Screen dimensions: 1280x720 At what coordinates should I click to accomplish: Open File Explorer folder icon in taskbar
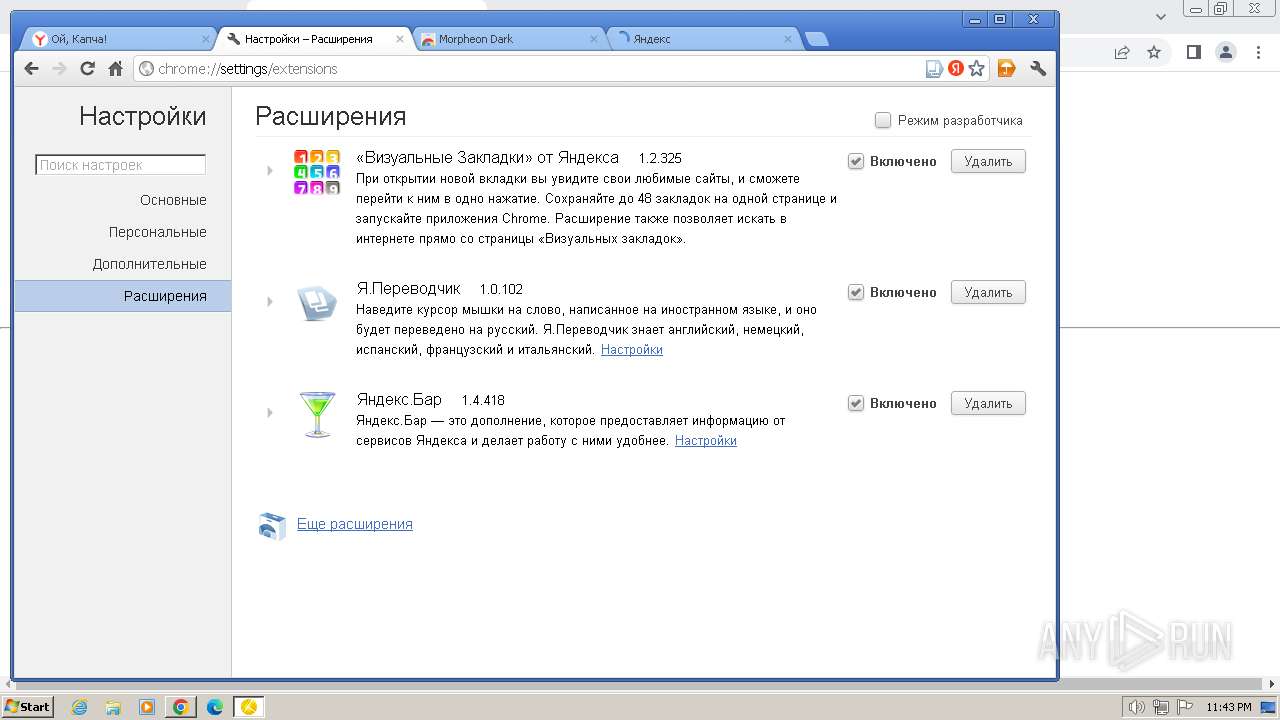113,707
